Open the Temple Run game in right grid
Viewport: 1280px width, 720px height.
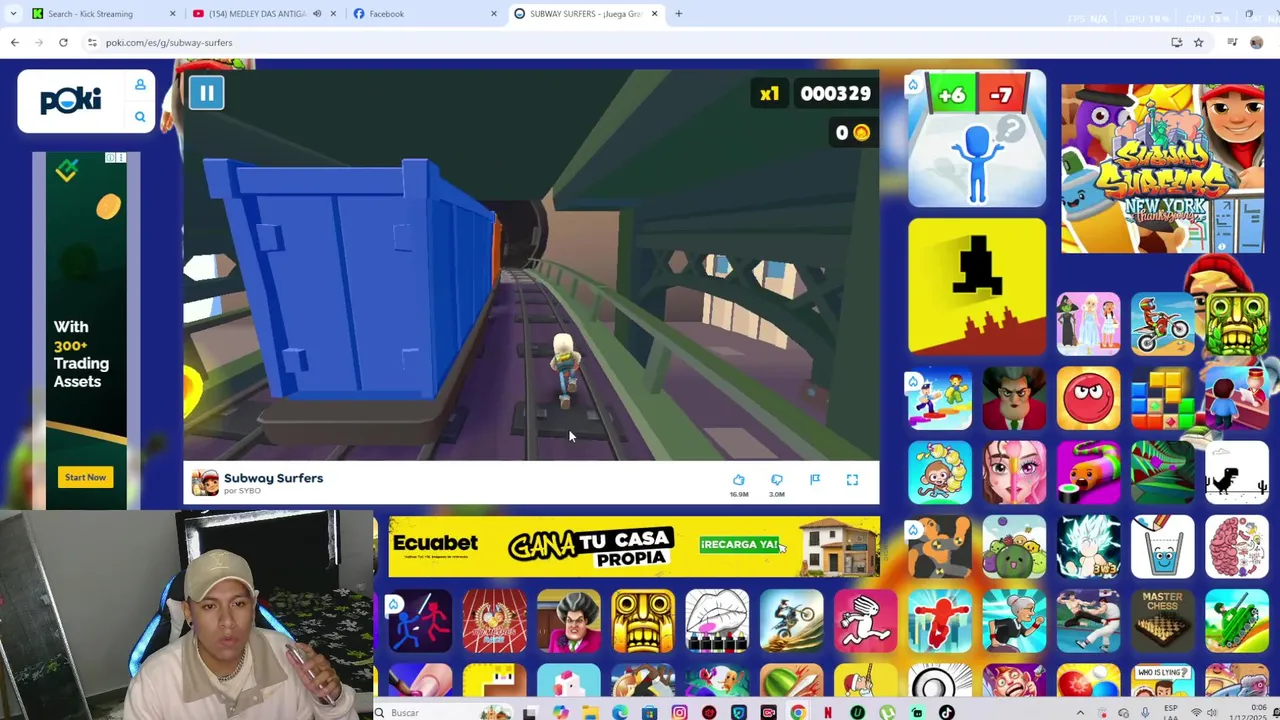point(1237,323)
